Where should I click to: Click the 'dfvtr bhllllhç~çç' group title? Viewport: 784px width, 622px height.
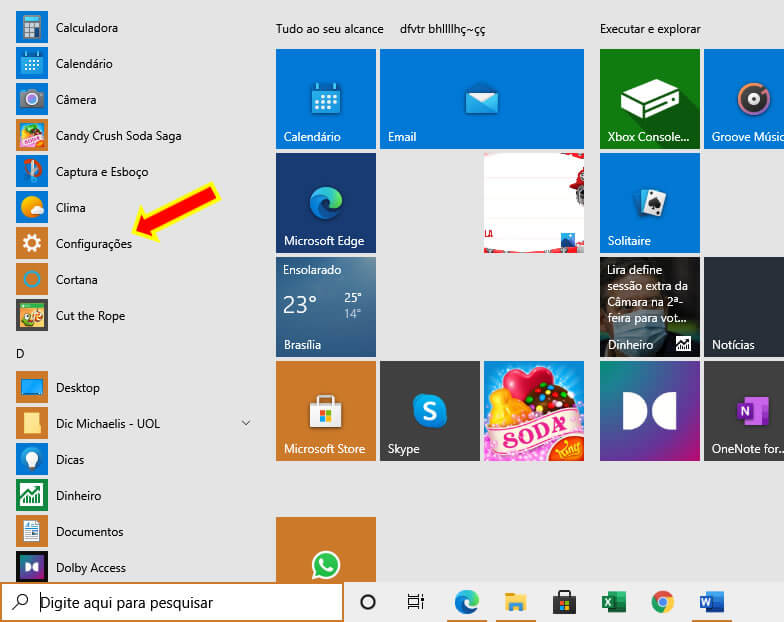(x=442, y=29)
